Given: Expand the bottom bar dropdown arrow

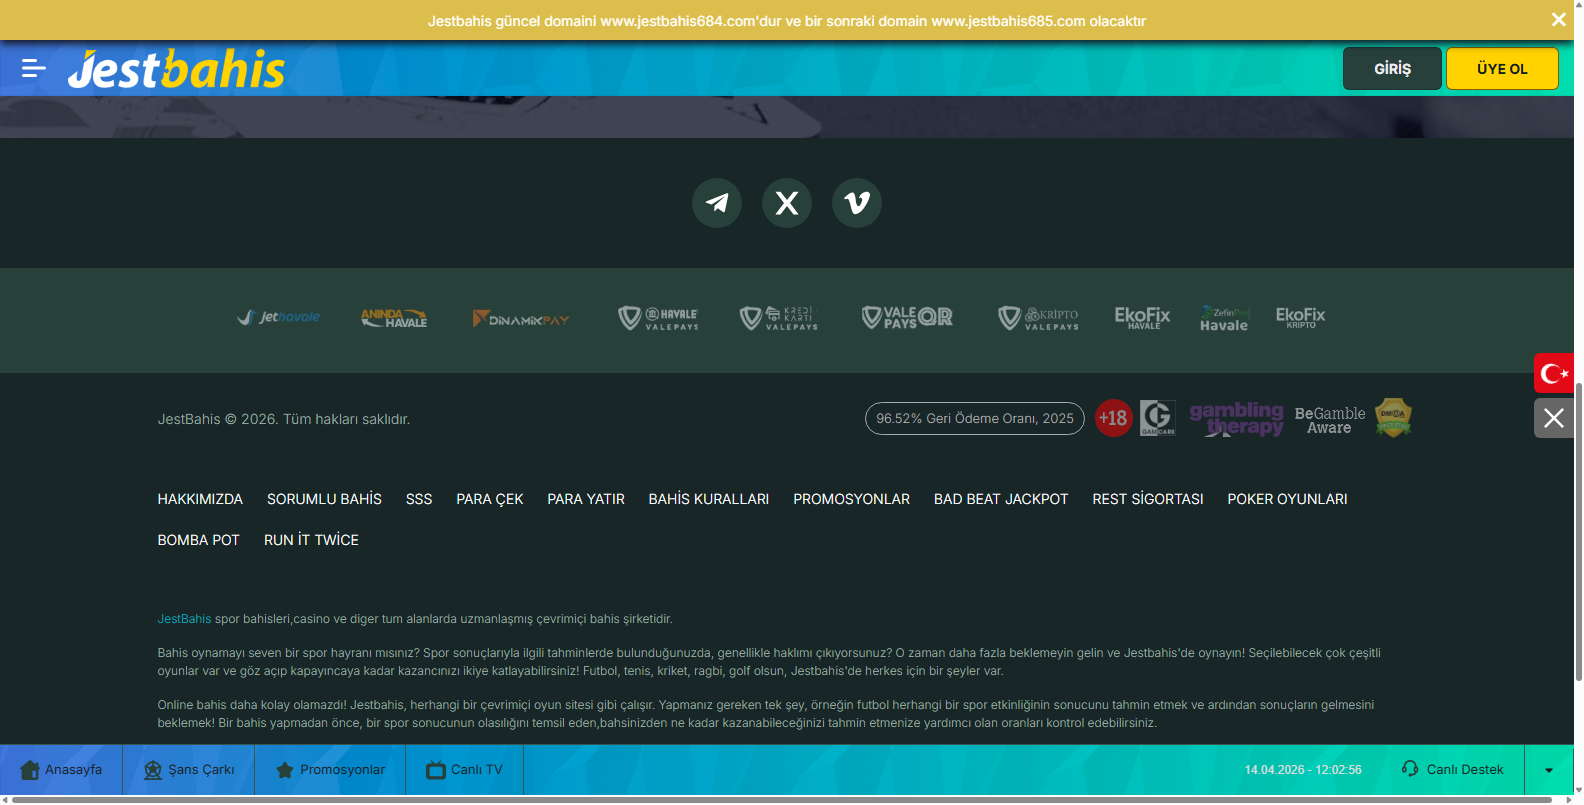Looking at the screenshot, I should [1549, 770].
